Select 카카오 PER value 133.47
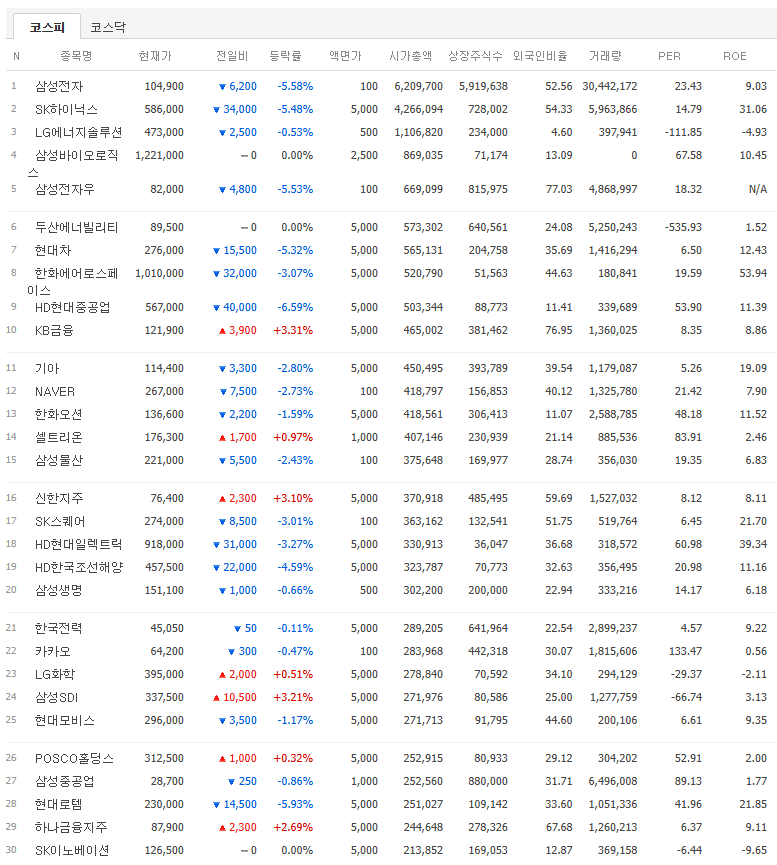The width and height of the screenshot is (777, 865). click(685, 652)
